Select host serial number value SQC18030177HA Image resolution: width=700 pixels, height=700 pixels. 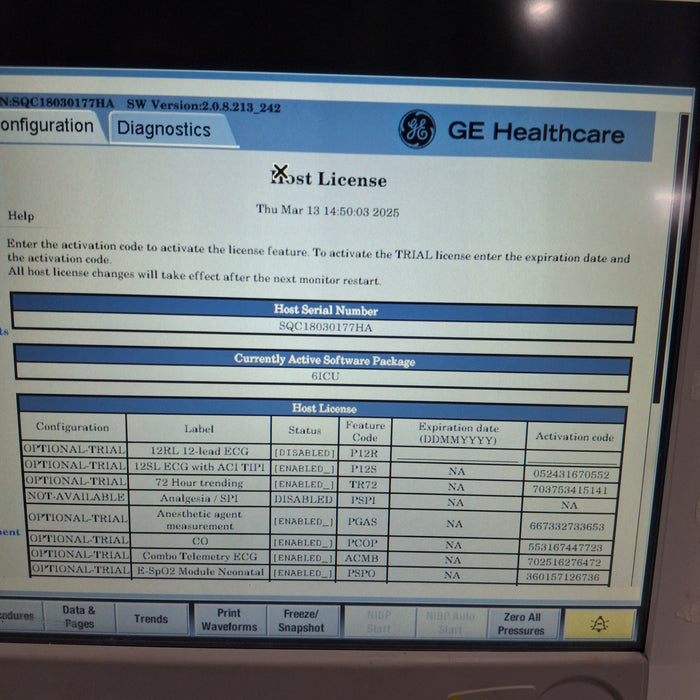point(325,327)
